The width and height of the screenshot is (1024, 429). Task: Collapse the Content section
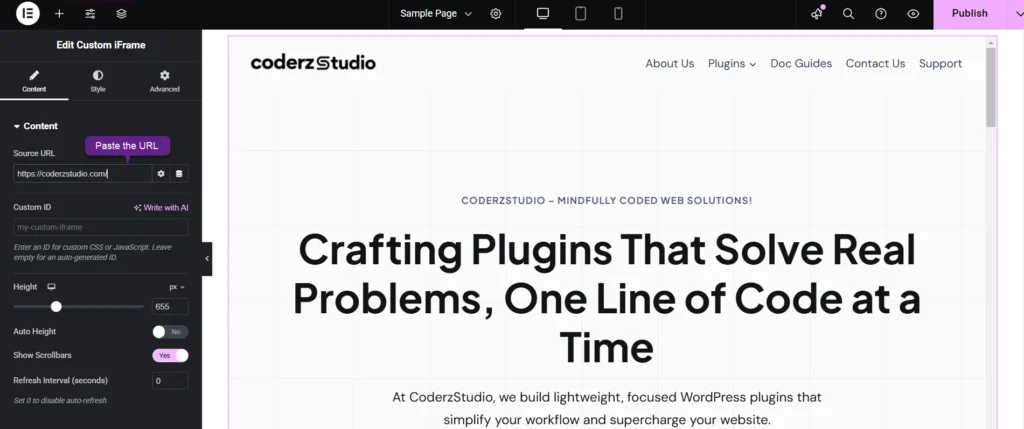tap(36, 126)
